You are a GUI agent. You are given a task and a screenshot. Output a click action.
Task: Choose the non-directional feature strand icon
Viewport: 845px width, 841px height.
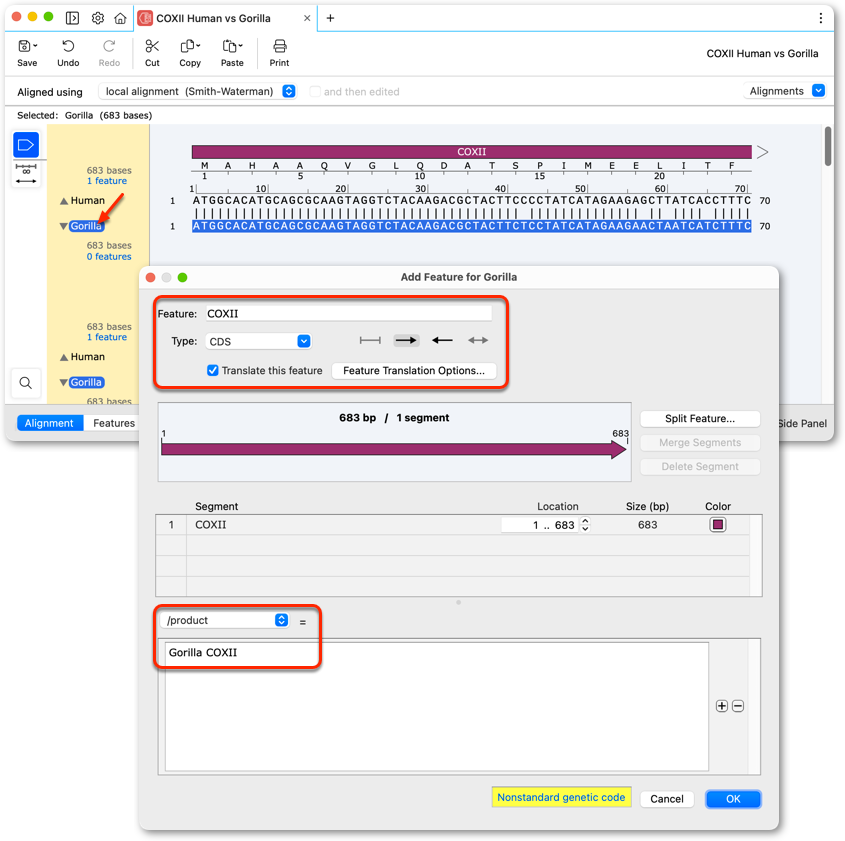370,340
